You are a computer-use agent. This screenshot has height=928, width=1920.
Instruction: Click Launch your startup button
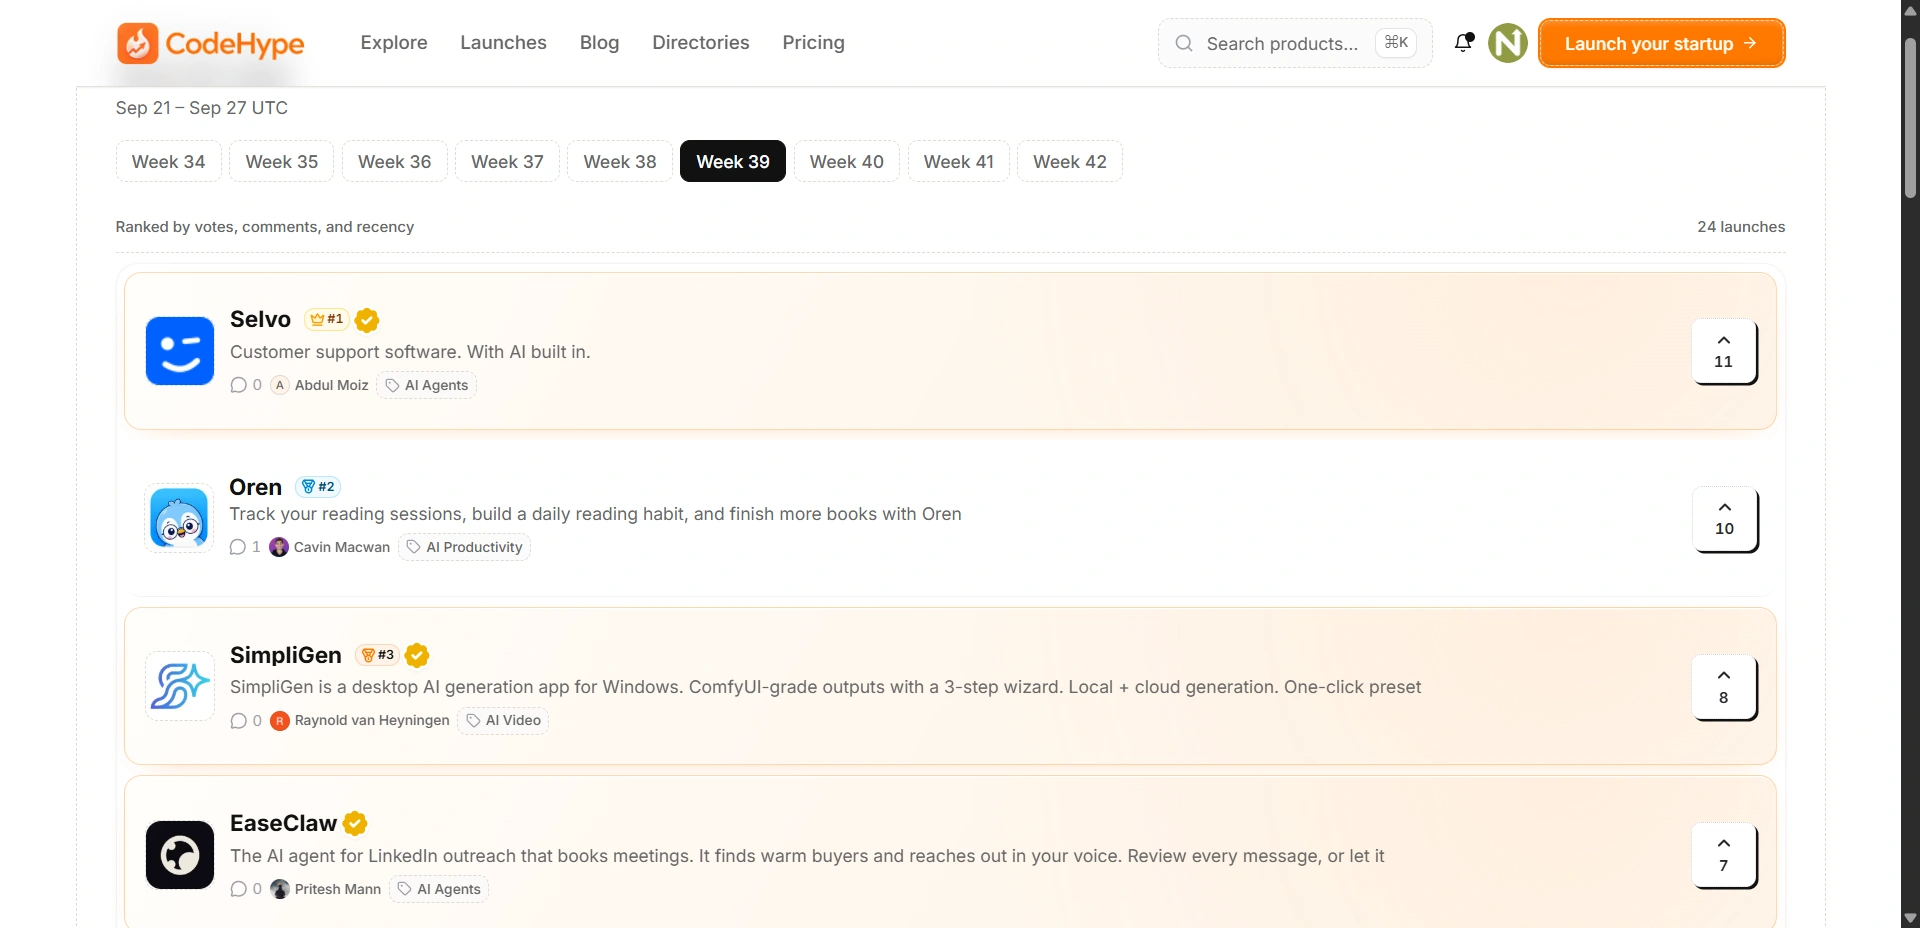pos(1661,43)
